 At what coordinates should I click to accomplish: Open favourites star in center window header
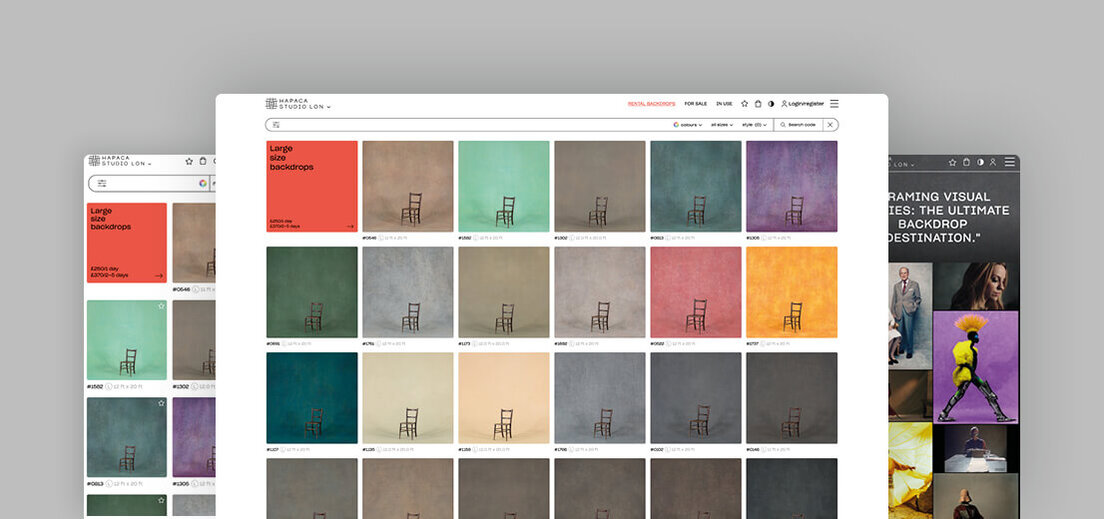744,104
